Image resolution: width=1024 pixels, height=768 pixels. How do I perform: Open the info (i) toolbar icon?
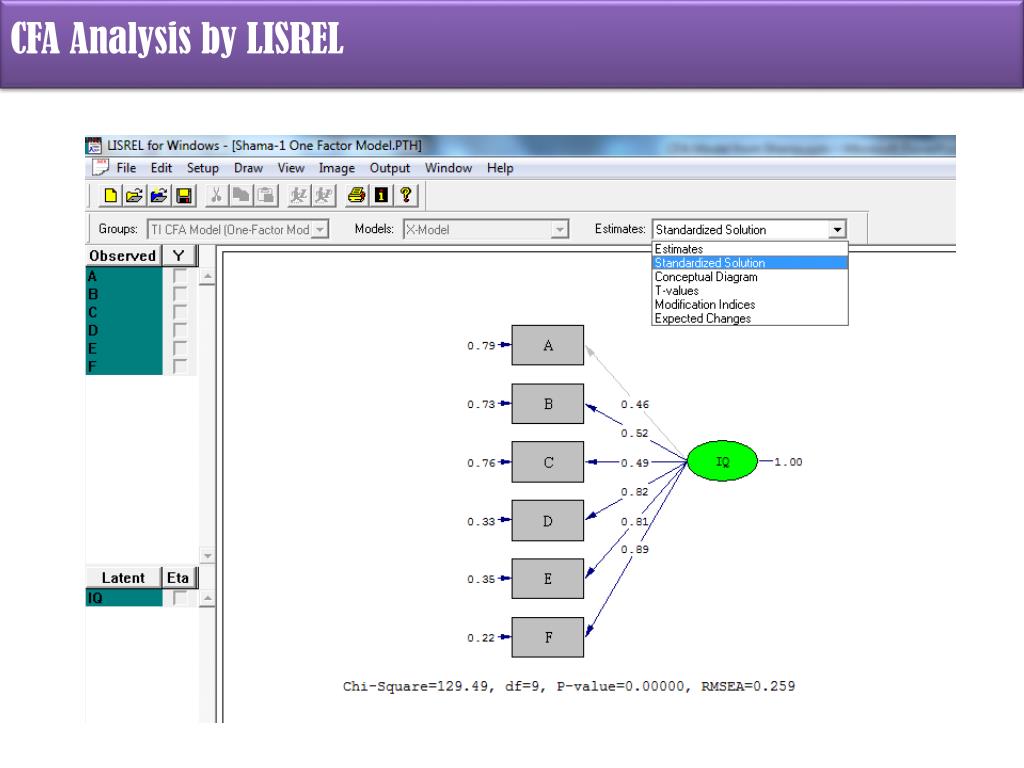pyautogui.click(x=381, y=195)
